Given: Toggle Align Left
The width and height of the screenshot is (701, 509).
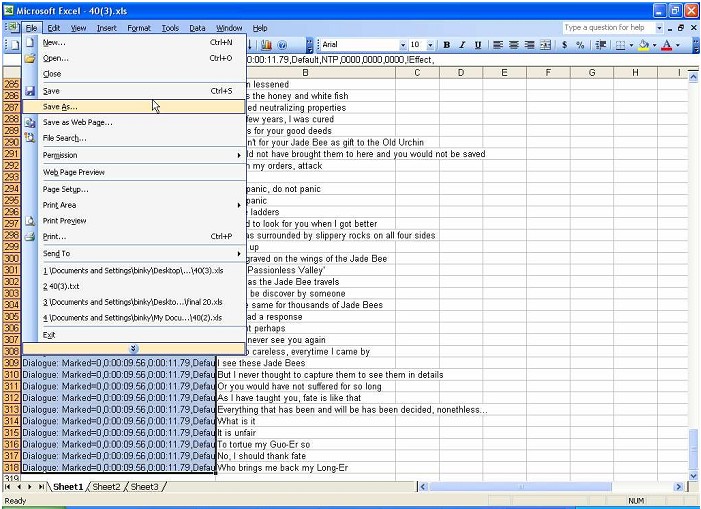Looking at the screenshot, I should (498, 45).
